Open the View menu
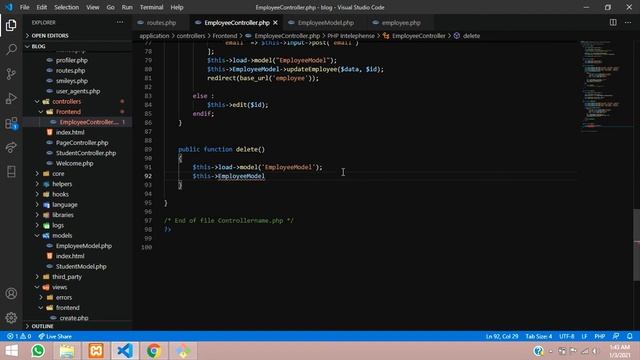Viewport: 640px width, 360px height. pyautogui.click(x=93, y=7)
